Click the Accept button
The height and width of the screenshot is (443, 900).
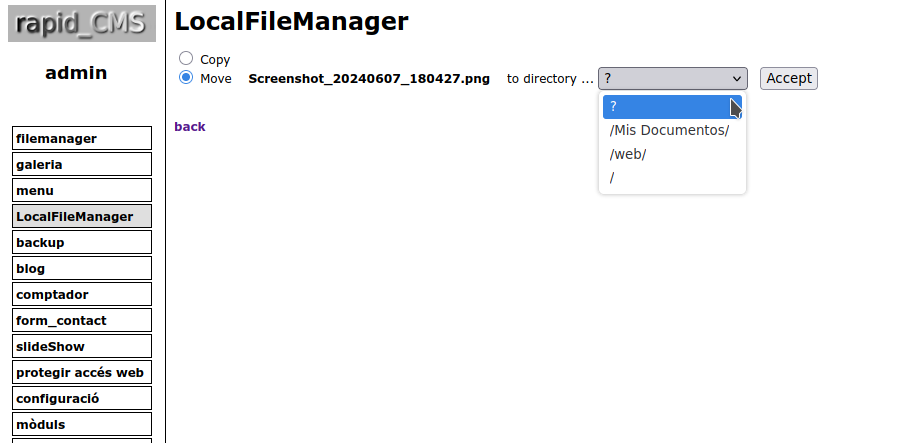pos(789,79)
